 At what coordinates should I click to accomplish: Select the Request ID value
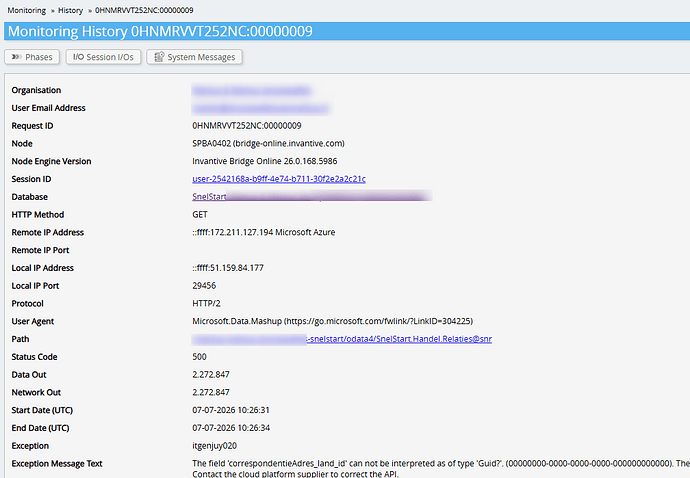coord(247,125)
